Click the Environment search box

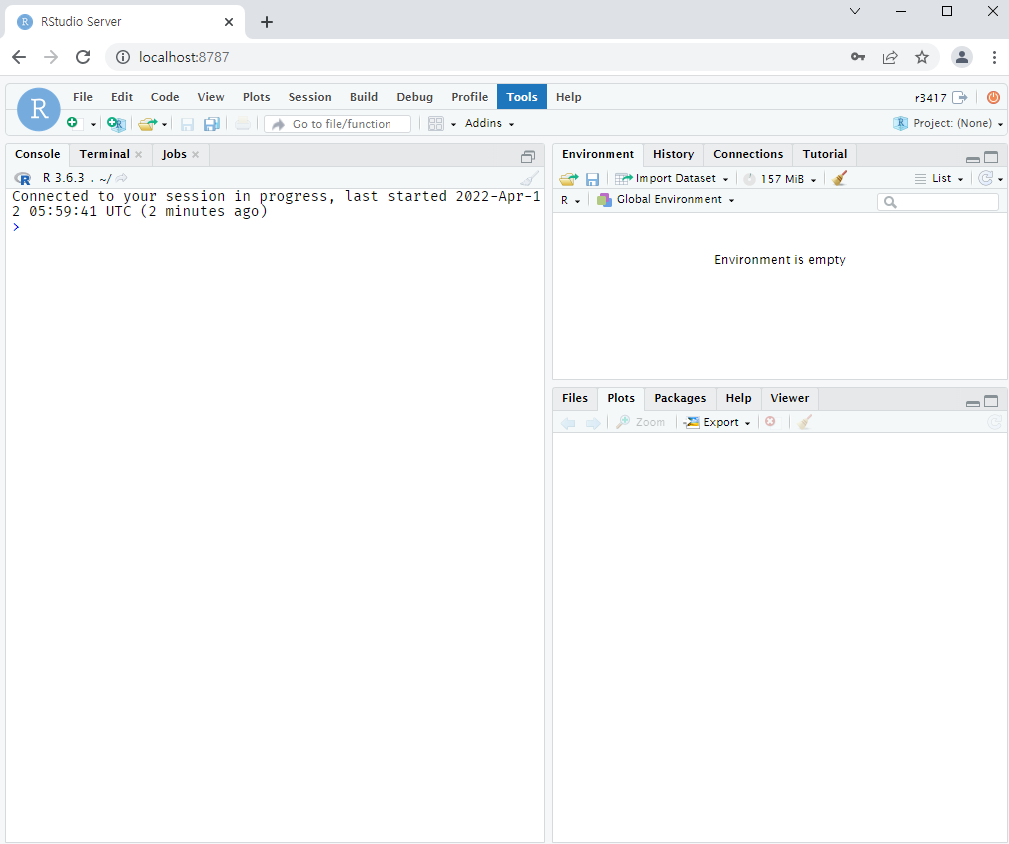pos(938,202)
